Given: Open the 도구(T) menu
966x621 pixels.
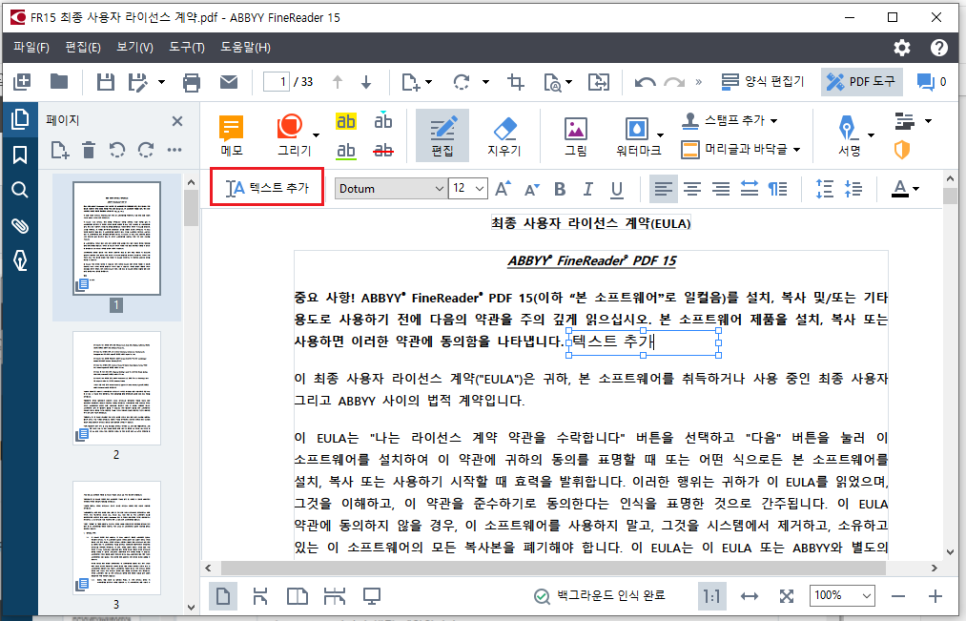Looking at the screenshot, I should [187, 47].
